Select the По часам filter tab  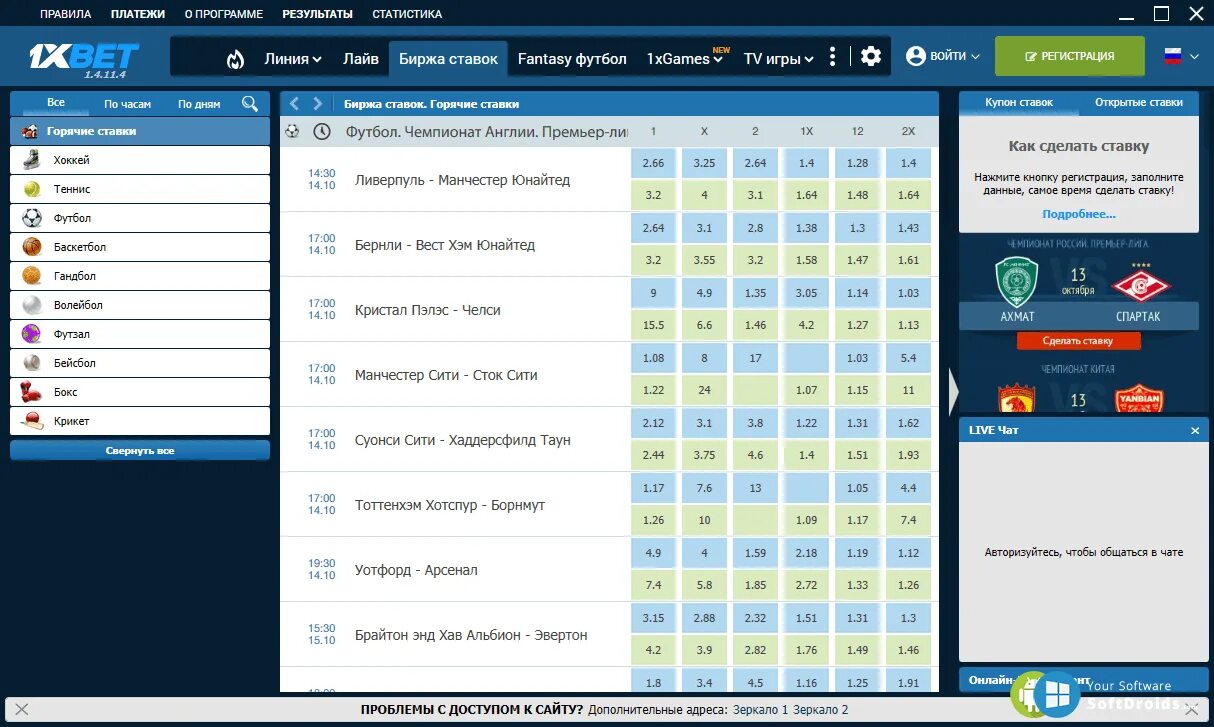[x=128, y=104]
